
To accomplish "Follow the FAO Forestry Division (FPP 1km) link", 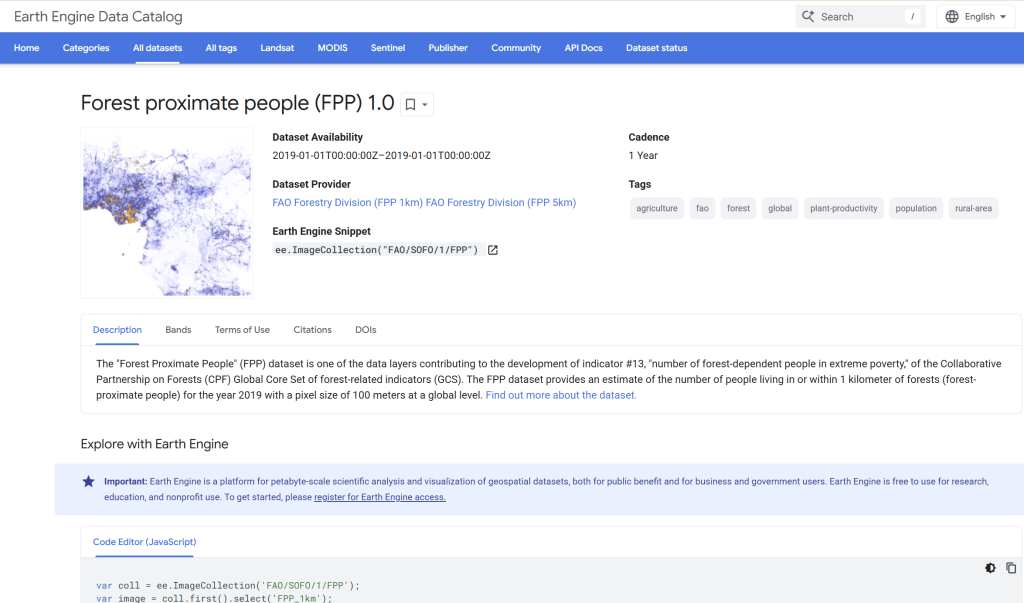I will [347, 203].
